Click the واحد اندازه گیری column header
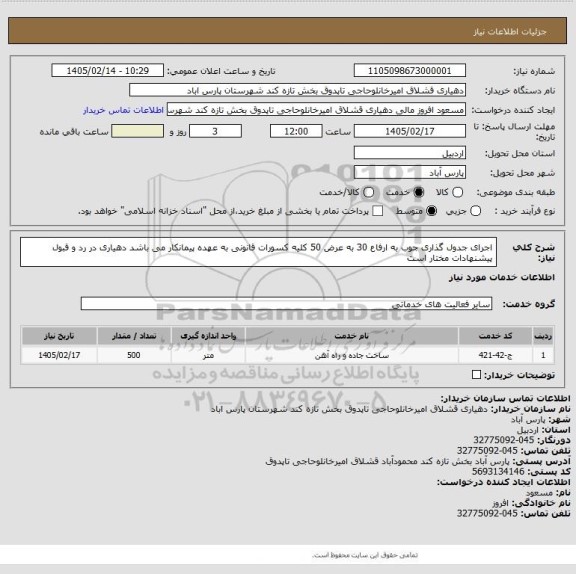The height and width of the screenshot is (574, 576). click(x=208, y=336)
